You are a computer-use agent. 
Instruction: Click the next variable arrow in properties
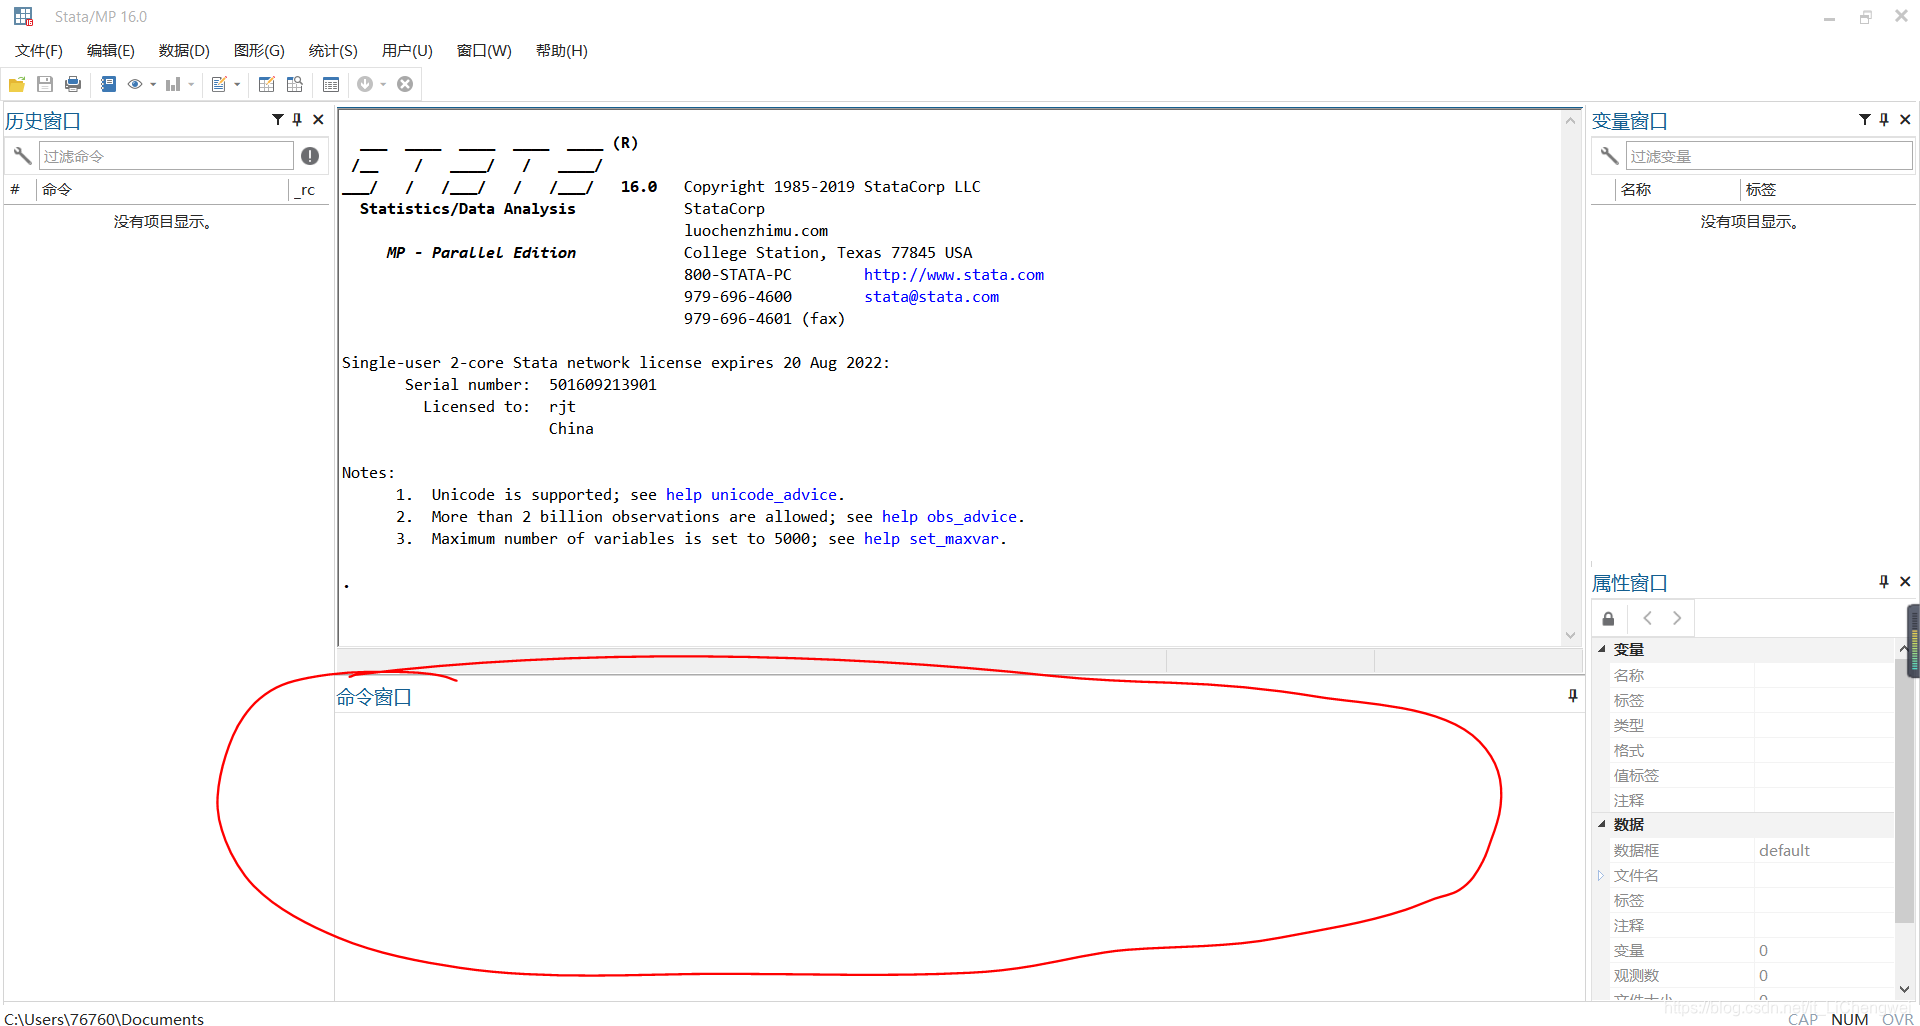pyautogui.click(x=1677, y=618)
